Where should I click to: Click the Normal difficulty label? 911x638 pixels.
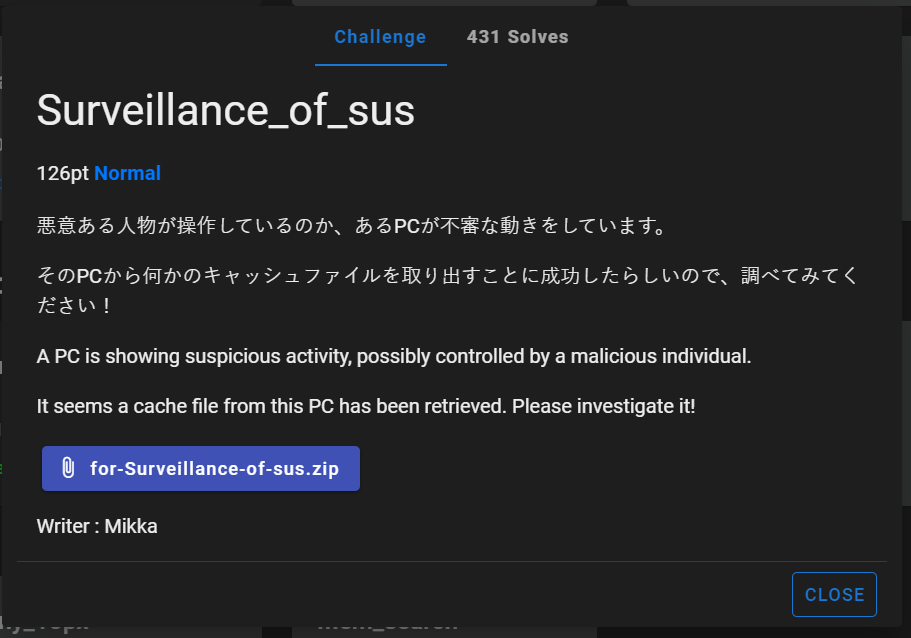click(x=127, y=173)
